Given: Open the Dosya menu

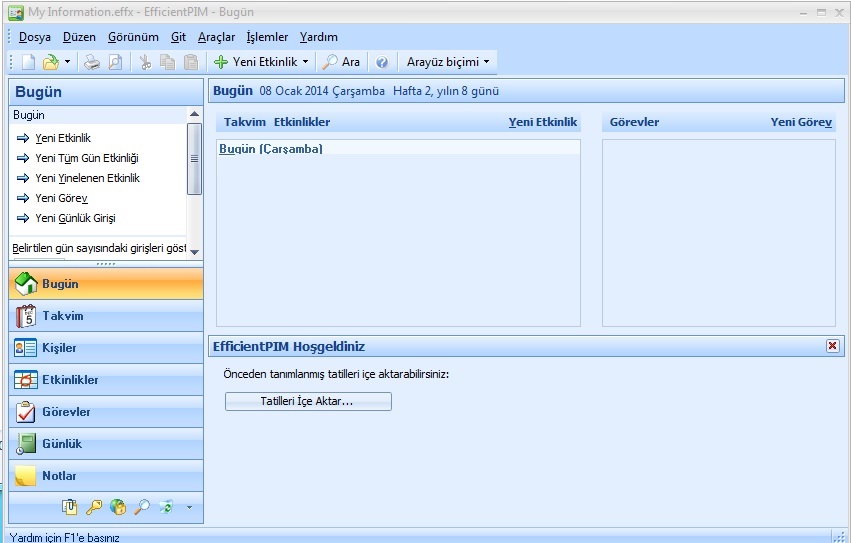Looking at the screenshot, I should pyautogui.click(x=35, y=37).
